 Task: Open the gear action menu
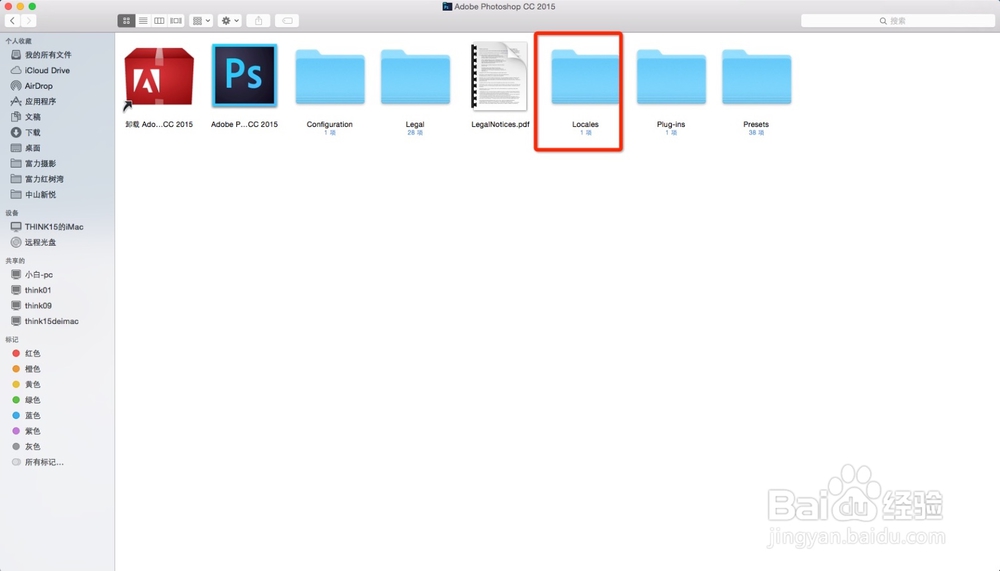230,21
